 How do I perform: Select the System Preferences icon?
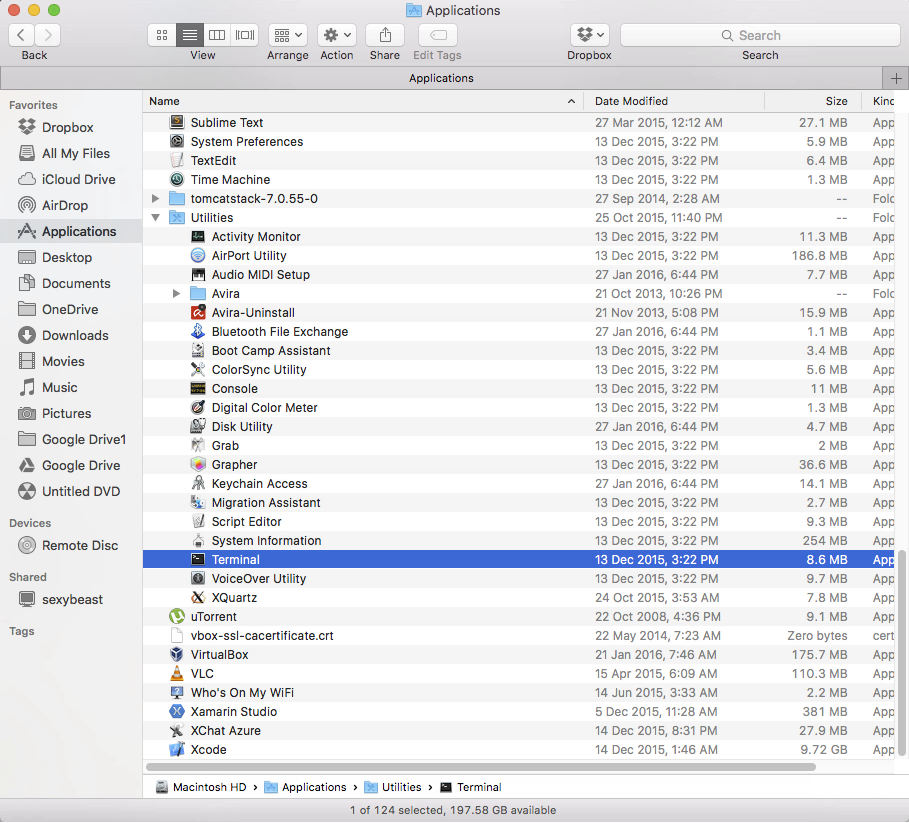(x=177, y=141)
